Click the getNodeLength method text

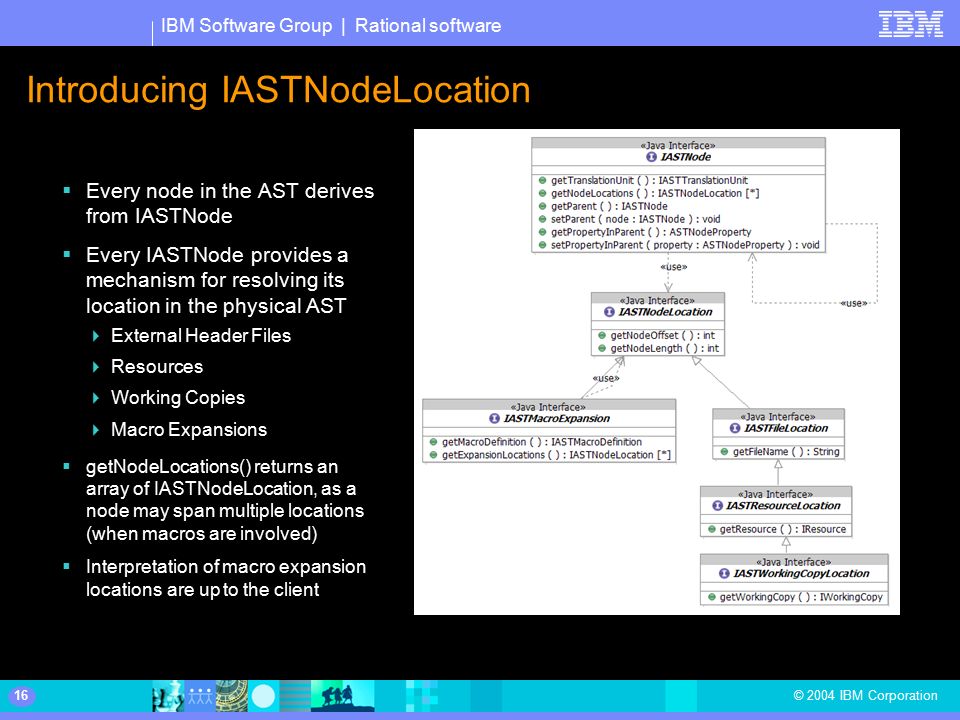point(664,348)
